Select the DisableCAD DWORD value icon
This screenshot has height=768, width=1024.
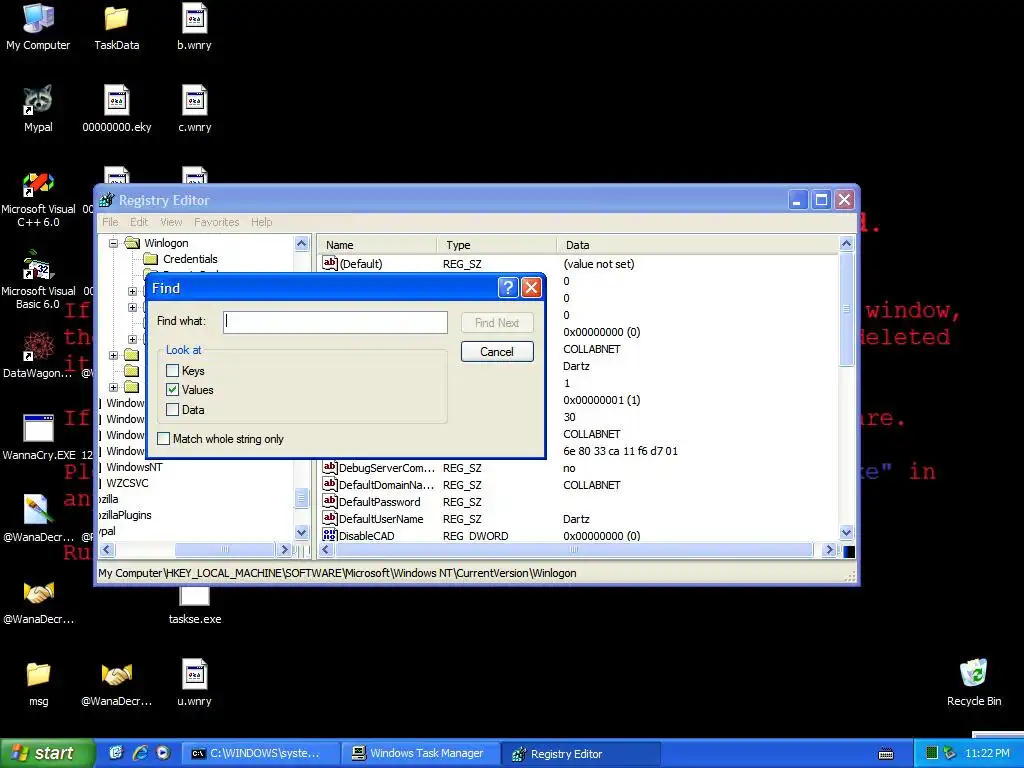(x=330, y=536)
